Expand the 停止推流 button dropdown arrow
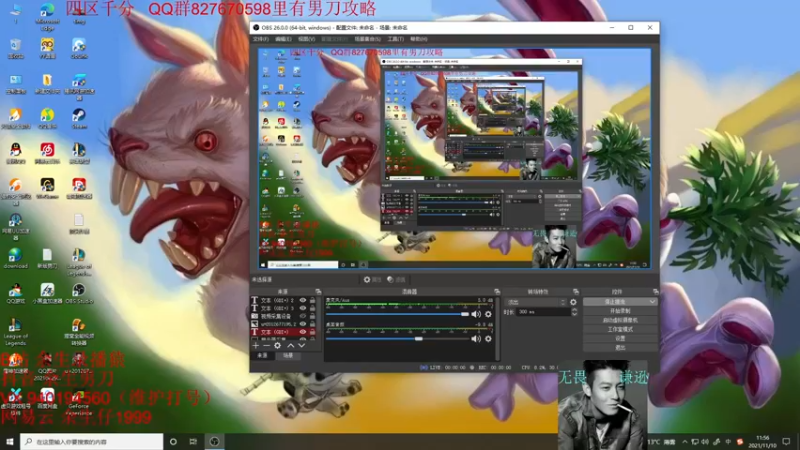 click(652, 302)
